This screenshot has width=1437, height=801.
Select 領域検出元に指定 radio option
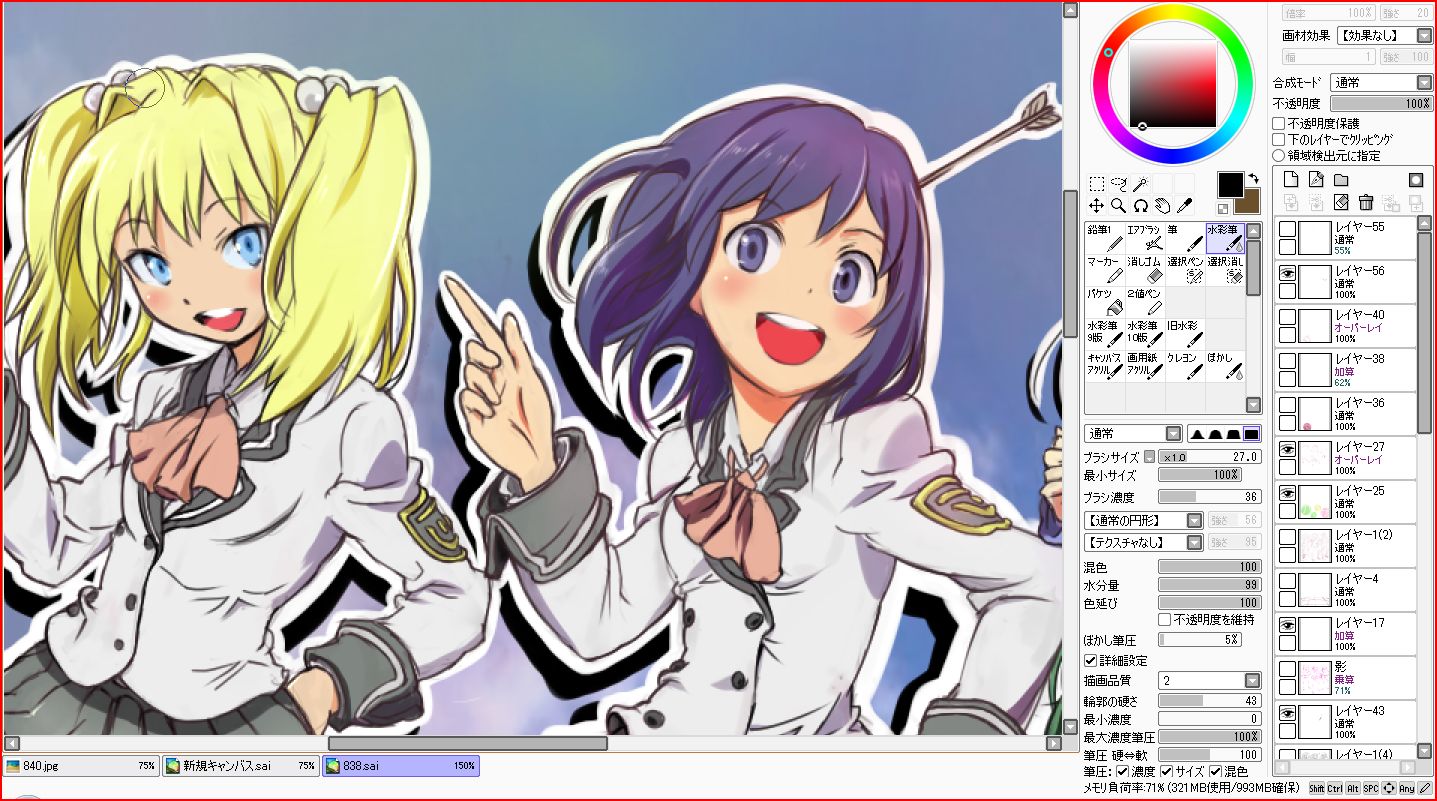point(1278,155)
